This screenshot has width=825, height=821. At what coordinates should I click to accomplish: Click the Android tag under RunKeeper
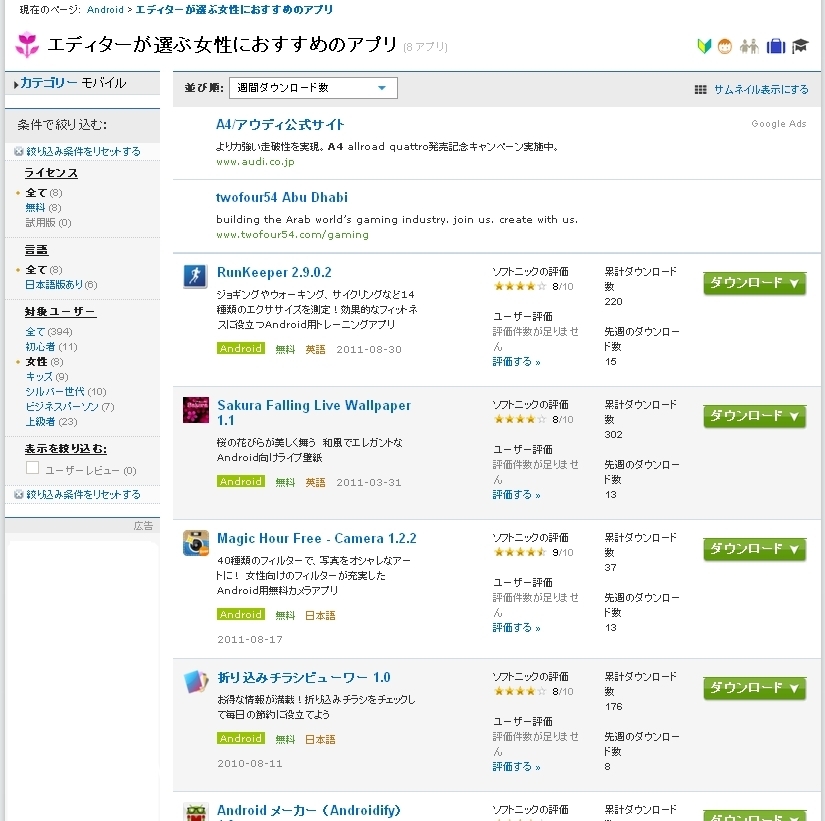pos(240,348)
